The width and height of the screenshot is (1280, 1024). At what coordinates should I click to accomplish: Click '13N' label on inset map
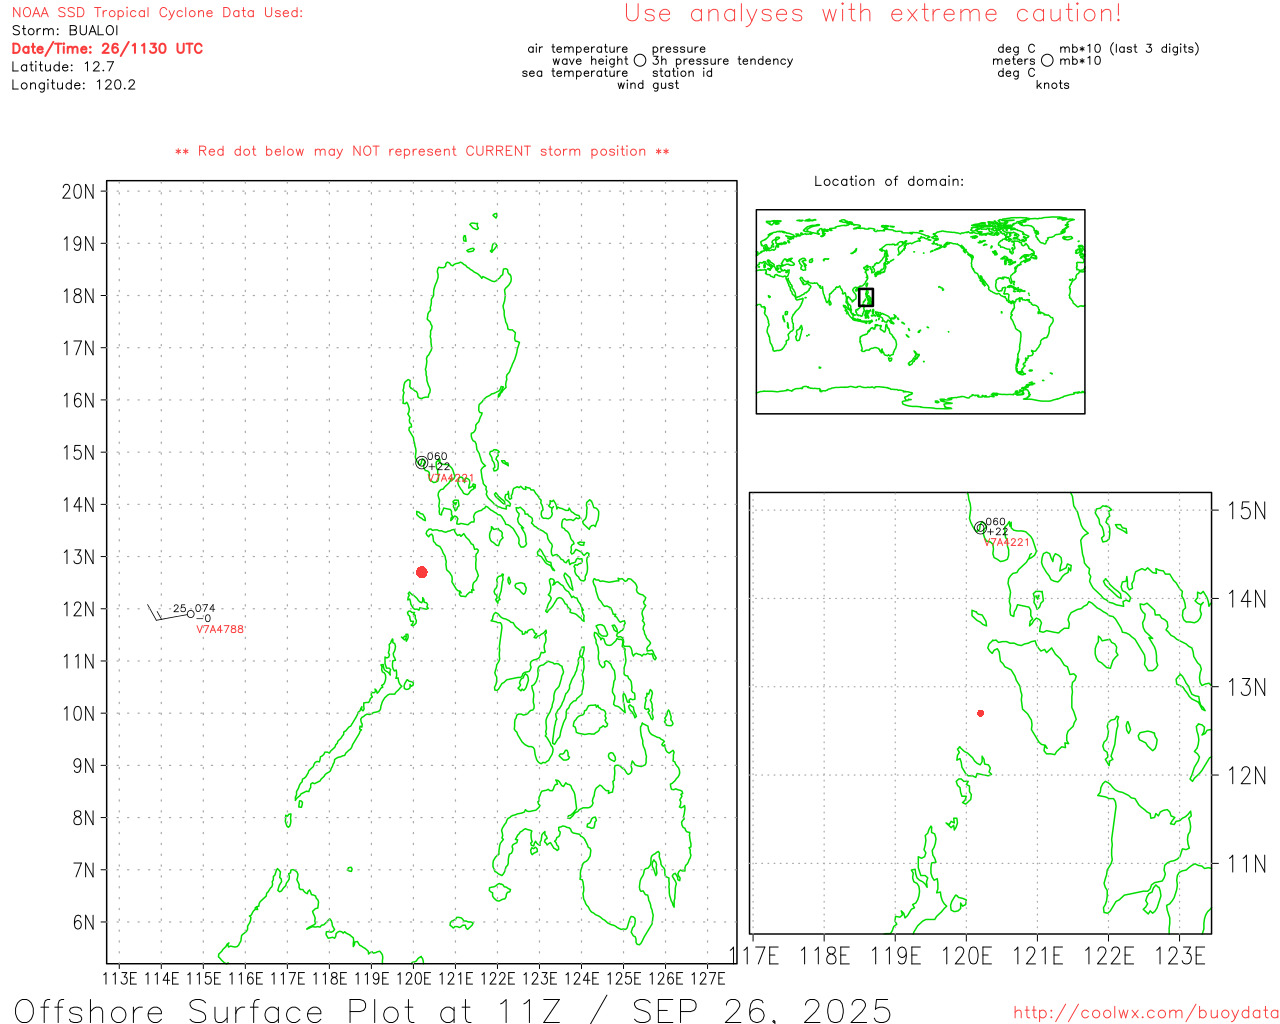[x=1247, y=688]
